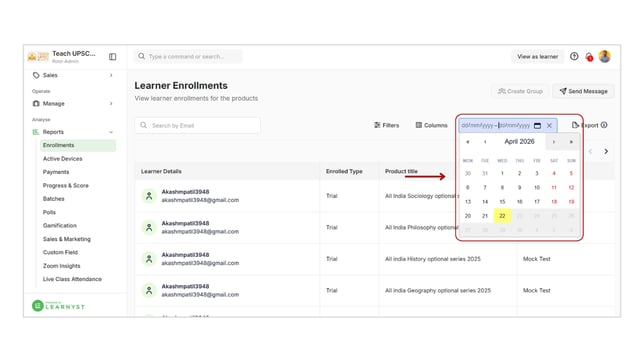Open the Live Class Attendance report
644x362 pixels.
click(x=72, y=279)
